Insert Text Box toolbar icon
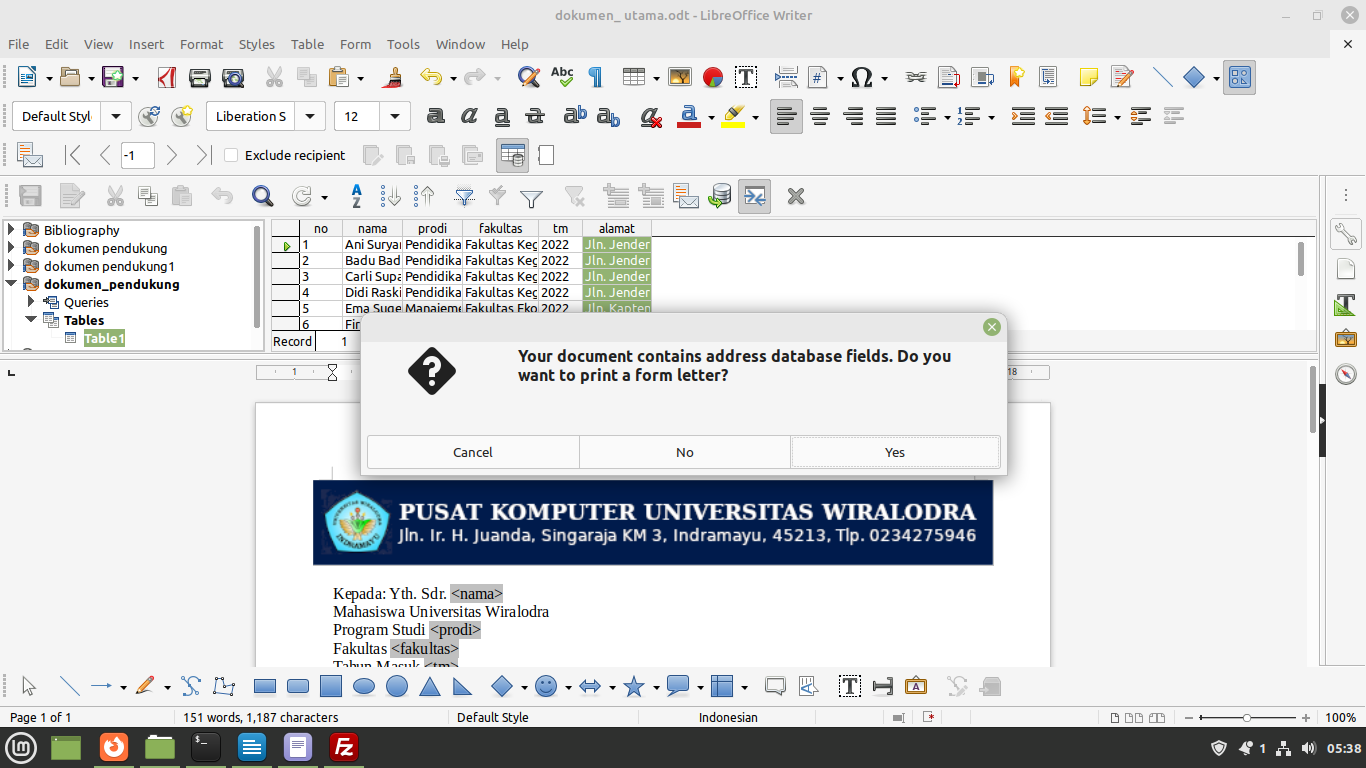Image resolution: width=1366 pixels, height=768 pixels. (746, 77)
